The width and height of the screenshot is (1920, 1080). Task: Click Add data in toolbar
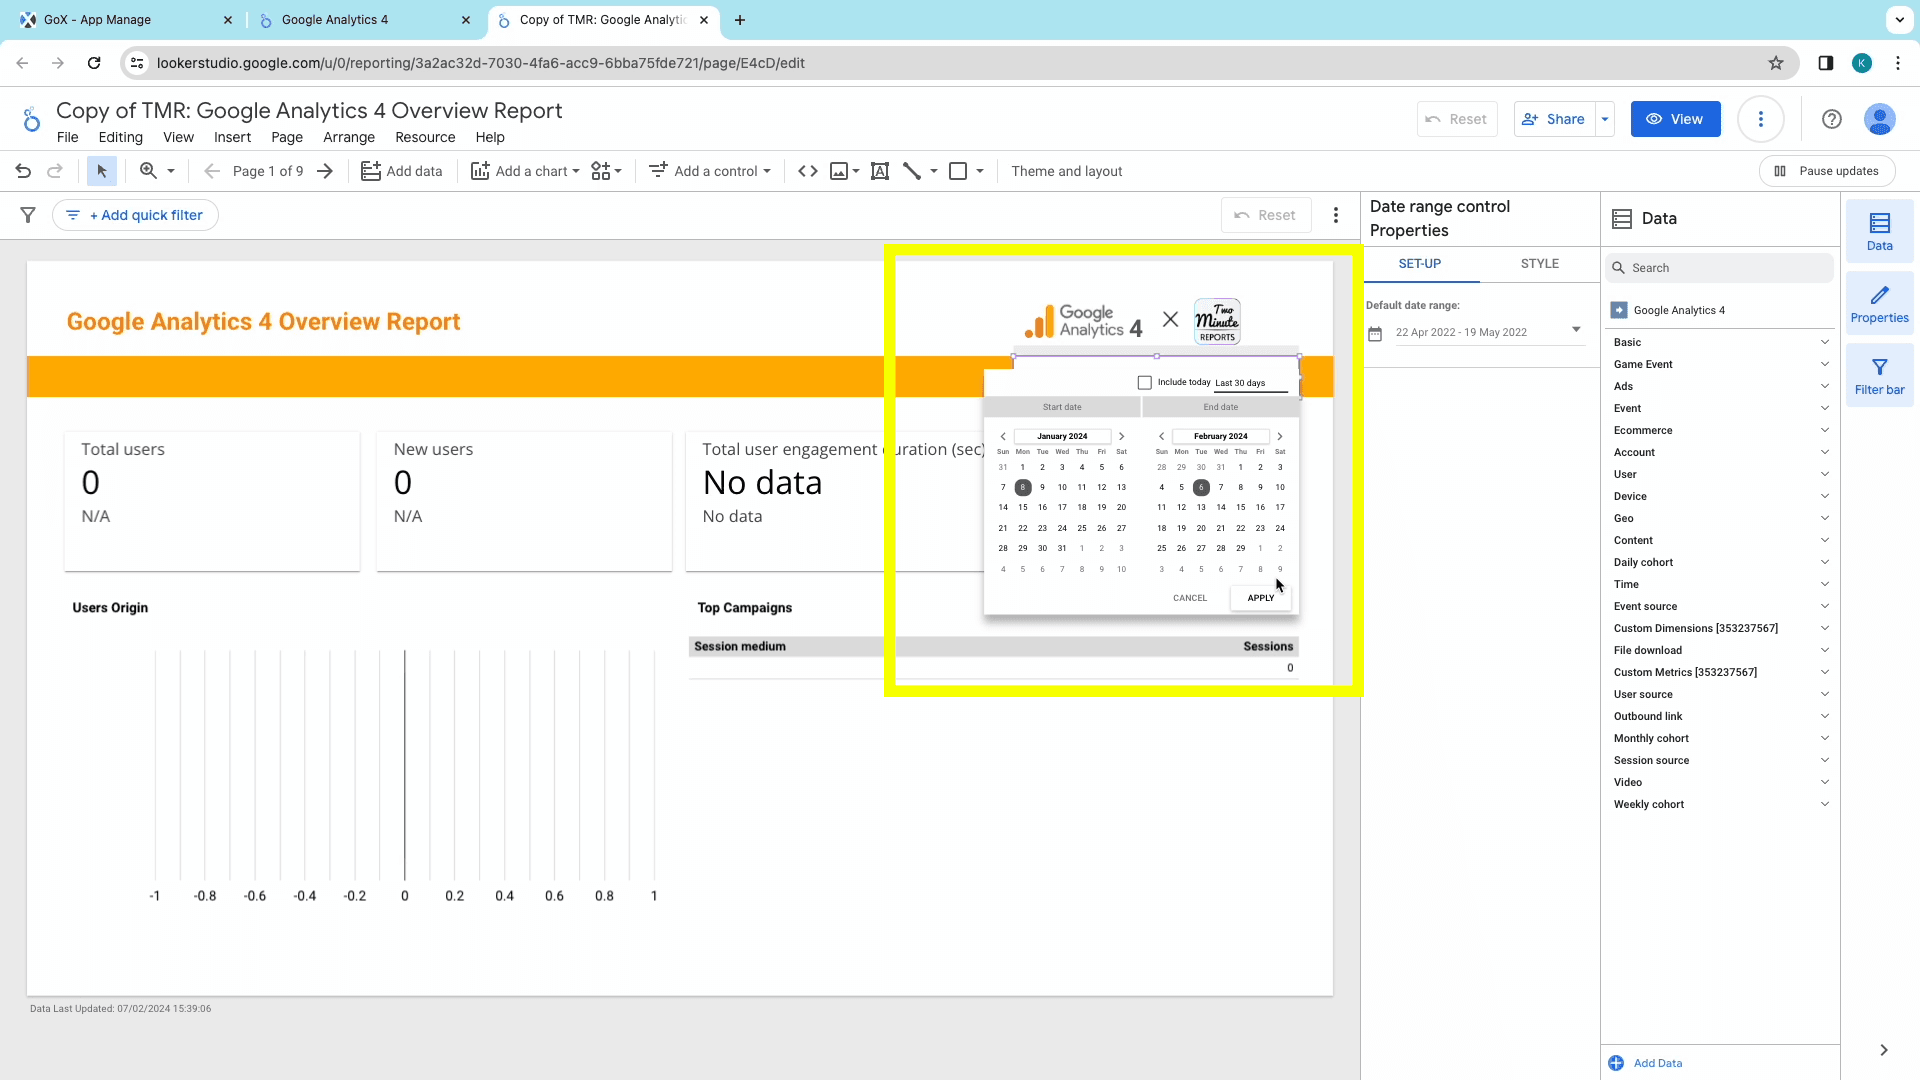tap(402, 171)
